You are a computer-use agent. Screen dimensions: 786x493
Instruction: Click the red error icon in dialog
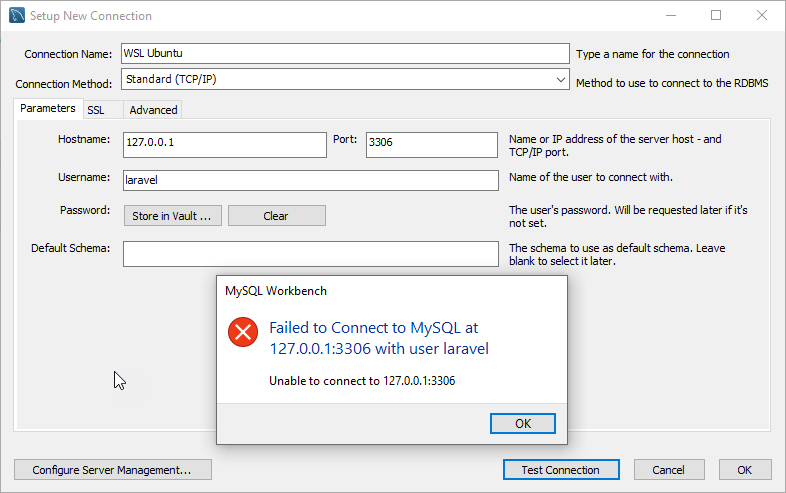point(243,332)
